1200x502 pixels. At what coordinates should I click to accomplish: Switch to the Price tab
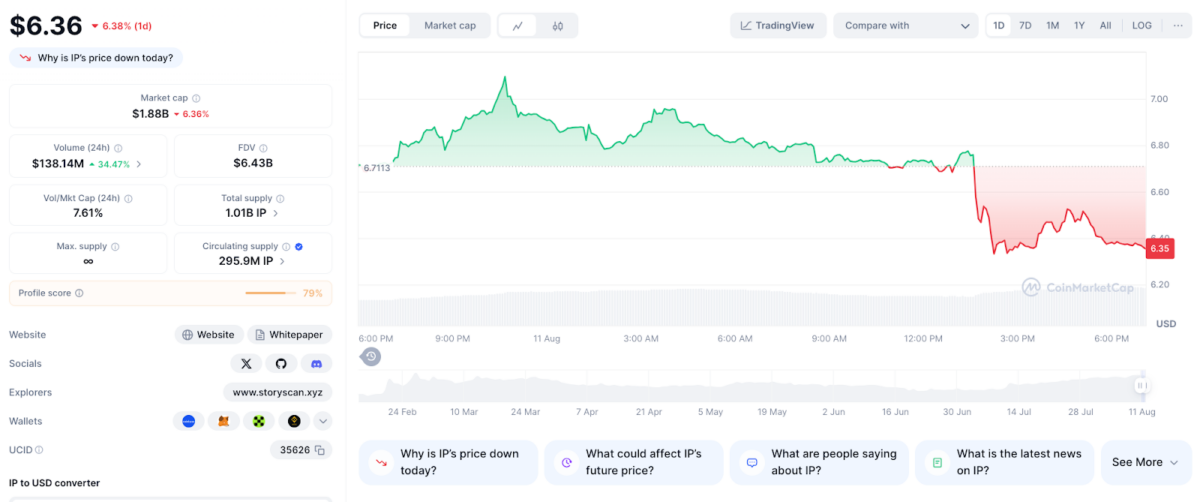(385, 26)
